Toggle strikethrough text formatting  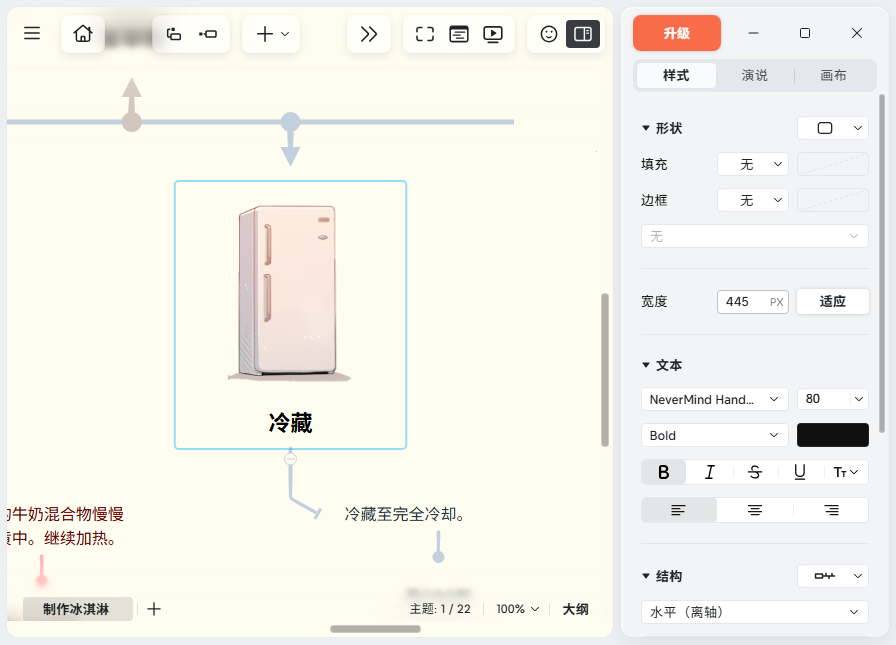coord(754,472)
